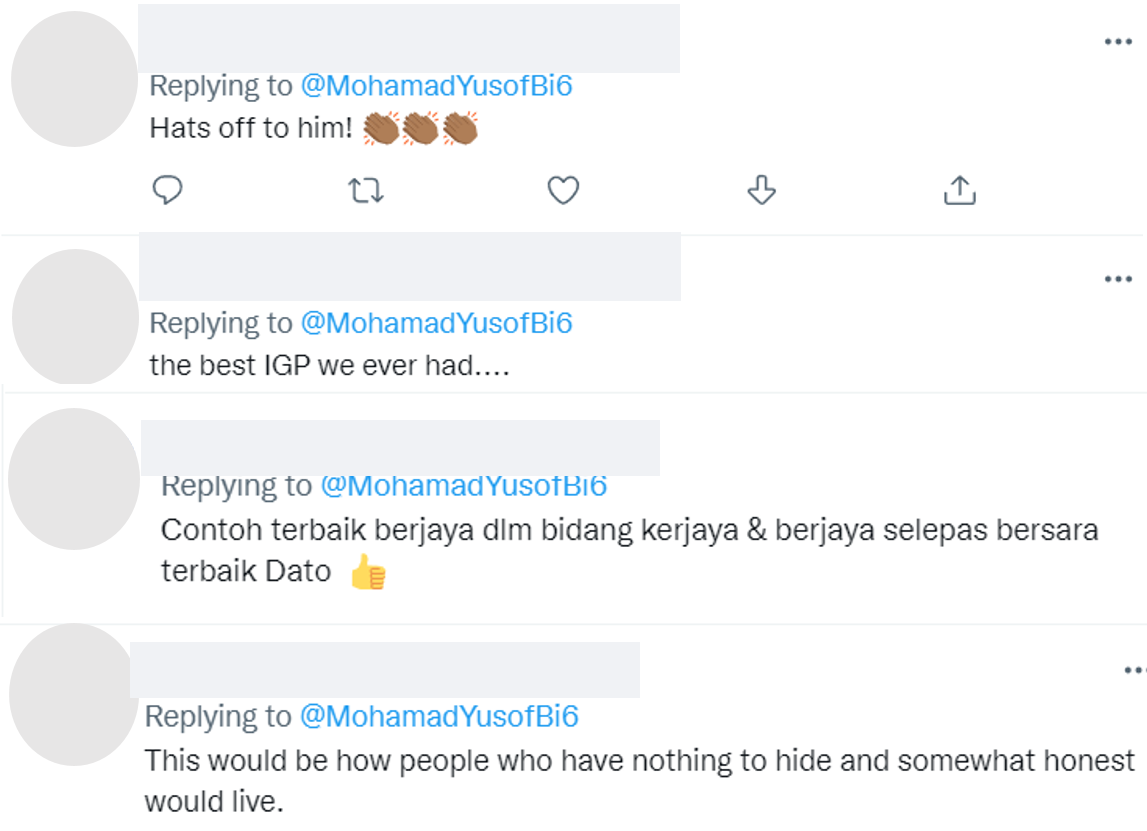Screen dimensions: 1147x831
Task: Like the "Hats off to him!" tweet
Action: [563, 190]
